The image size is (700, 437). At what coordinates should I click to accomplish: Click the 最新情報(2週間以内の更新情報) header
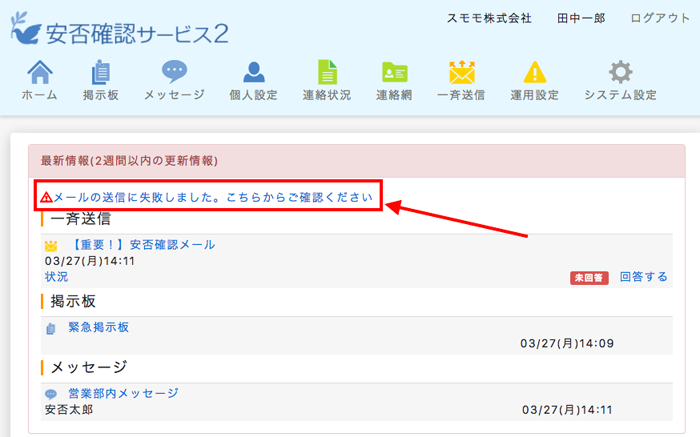[129, 161]
